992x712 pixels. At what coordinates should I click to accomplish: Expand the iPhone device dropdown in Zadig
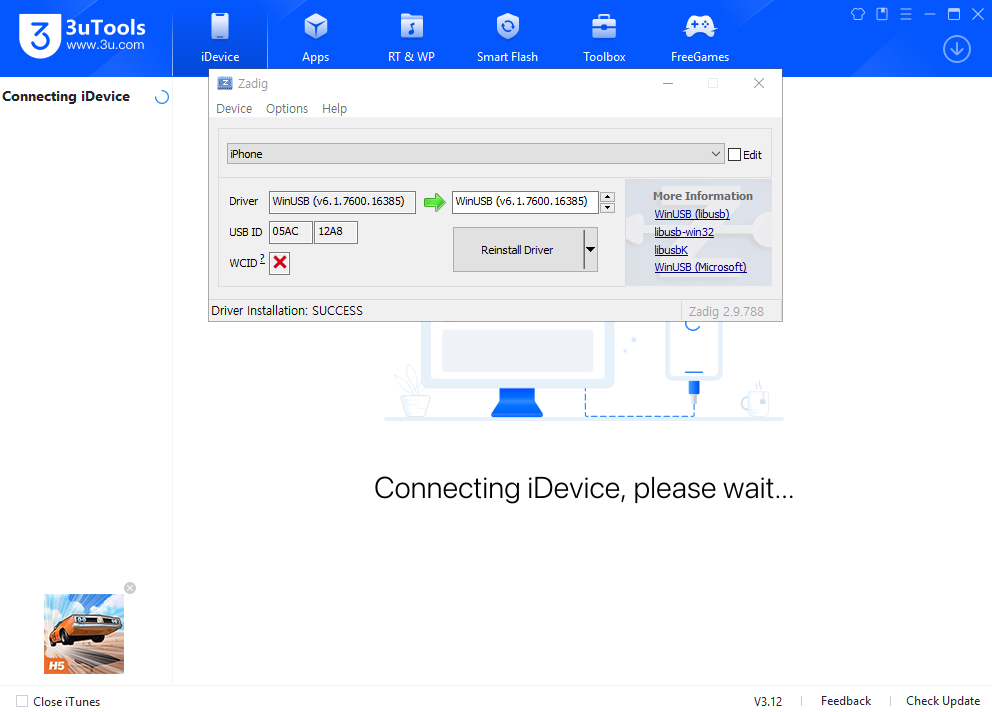476,154
